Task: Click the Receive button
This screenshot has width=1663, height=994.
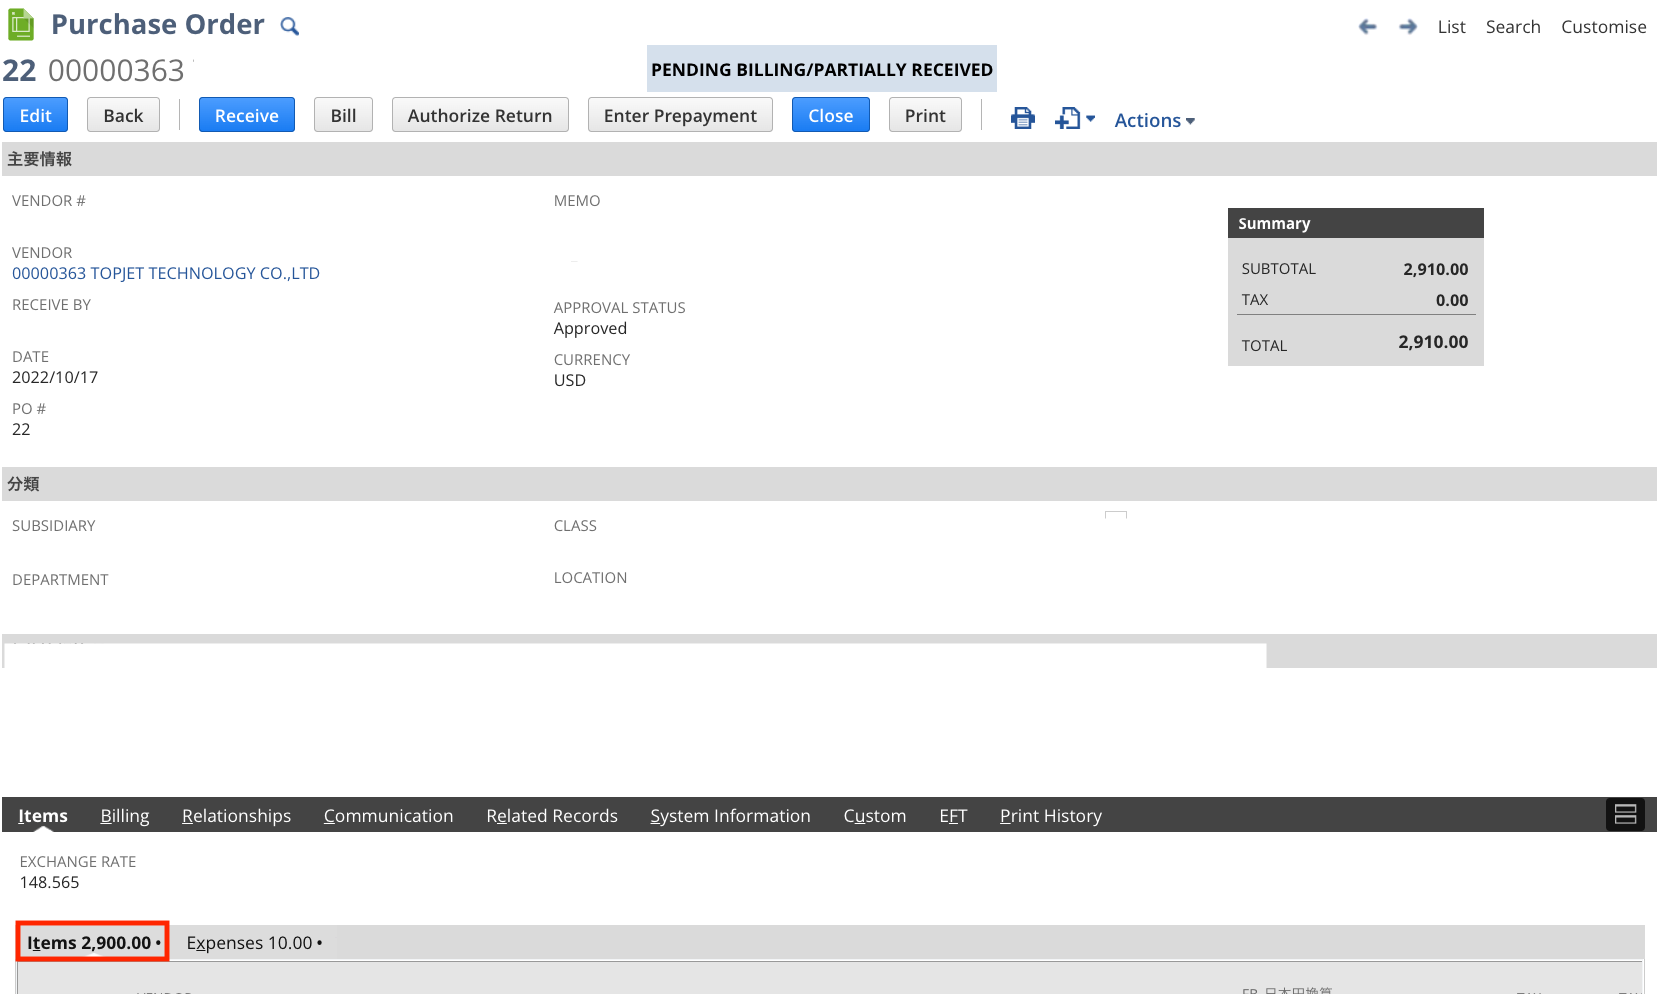Action: [246, 114]
